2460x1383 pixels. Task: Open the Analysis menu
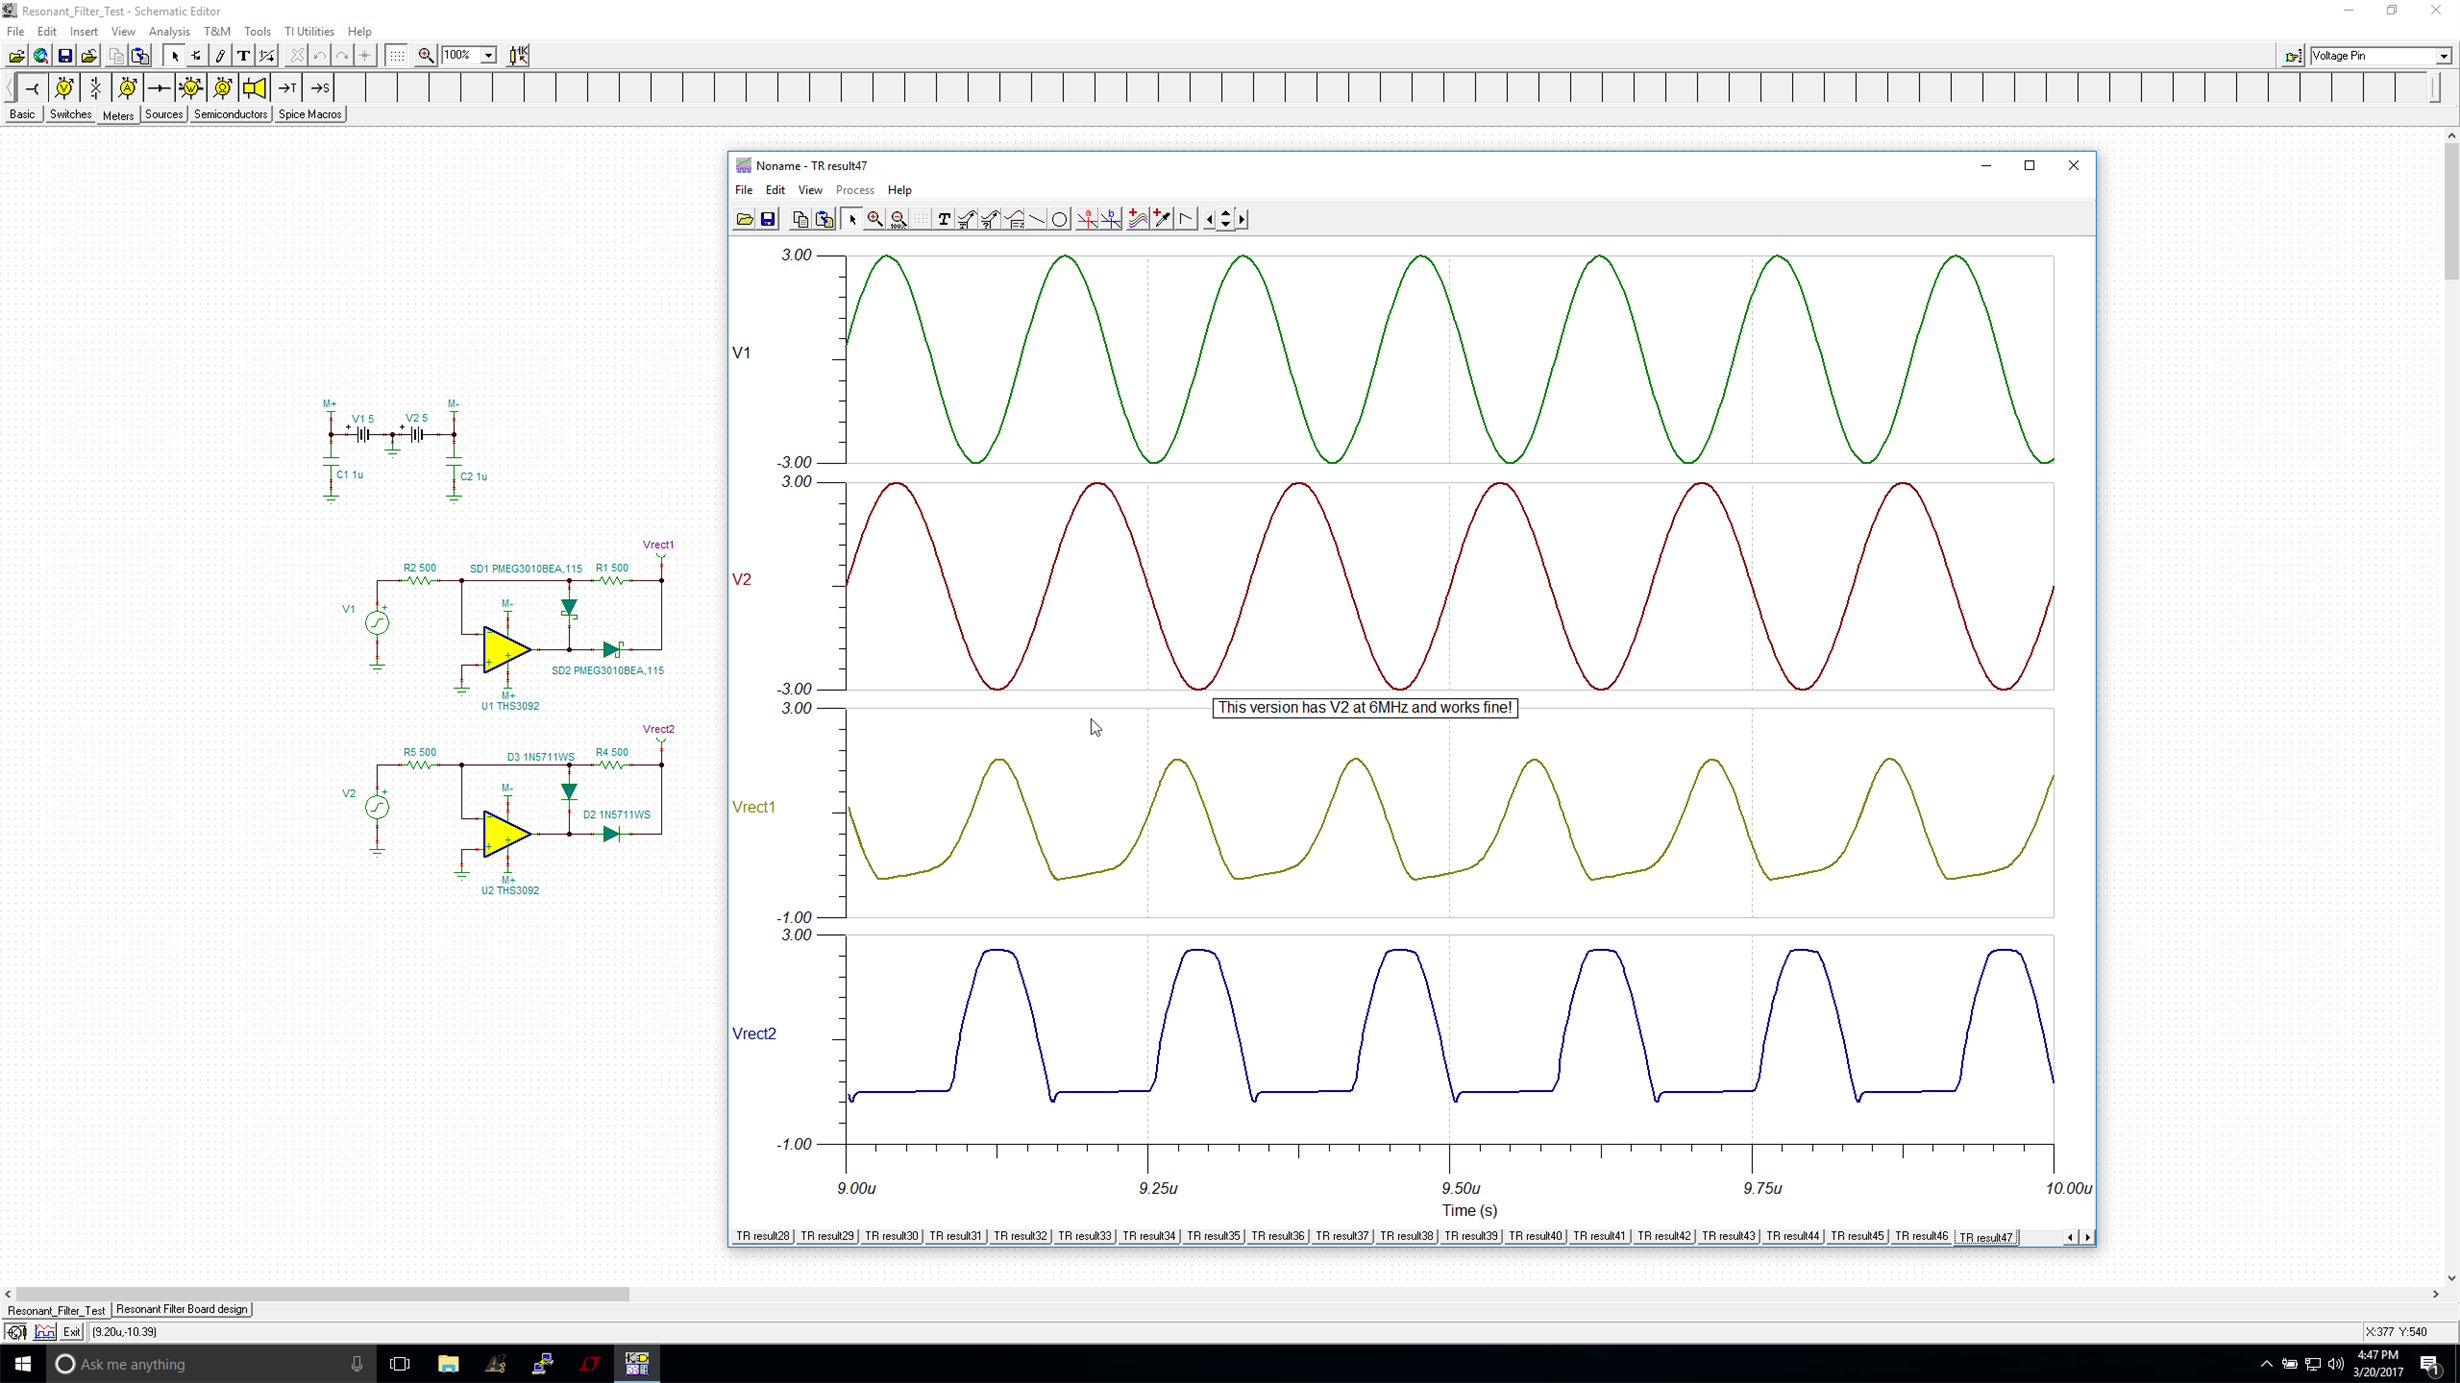(169, 32)
